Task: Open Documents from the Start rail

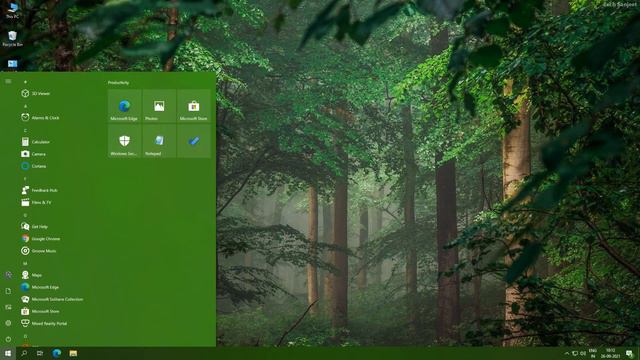Action: pyautogui.click(x=8, y=291)
